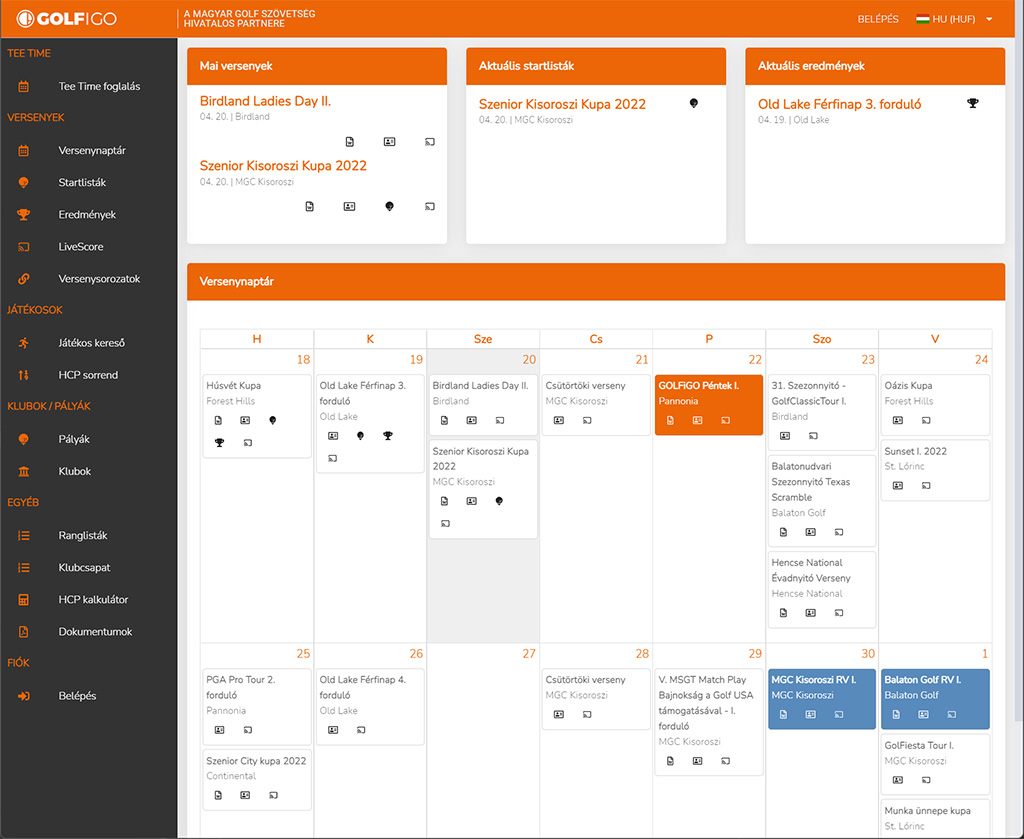
Task: Click the Startlisták golf ball icon in sidebar
Action: click(24, 183)
